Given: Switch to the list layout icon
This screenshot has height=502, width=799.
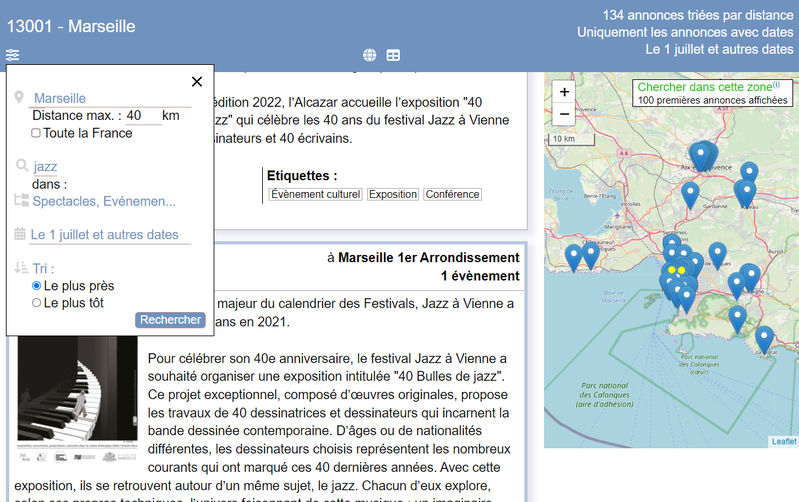Looking at the screenshot, I should [394, 55].
